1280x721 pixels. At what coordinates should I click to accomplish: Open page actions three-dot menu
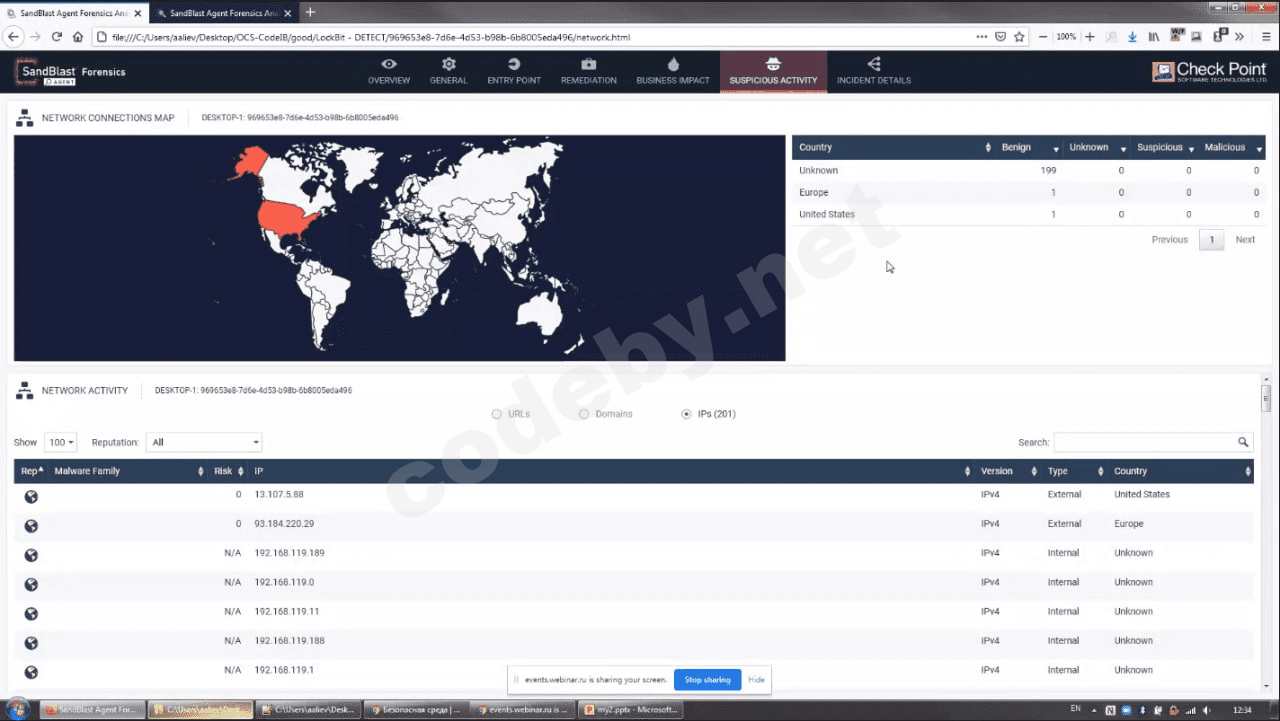[982, 37]
